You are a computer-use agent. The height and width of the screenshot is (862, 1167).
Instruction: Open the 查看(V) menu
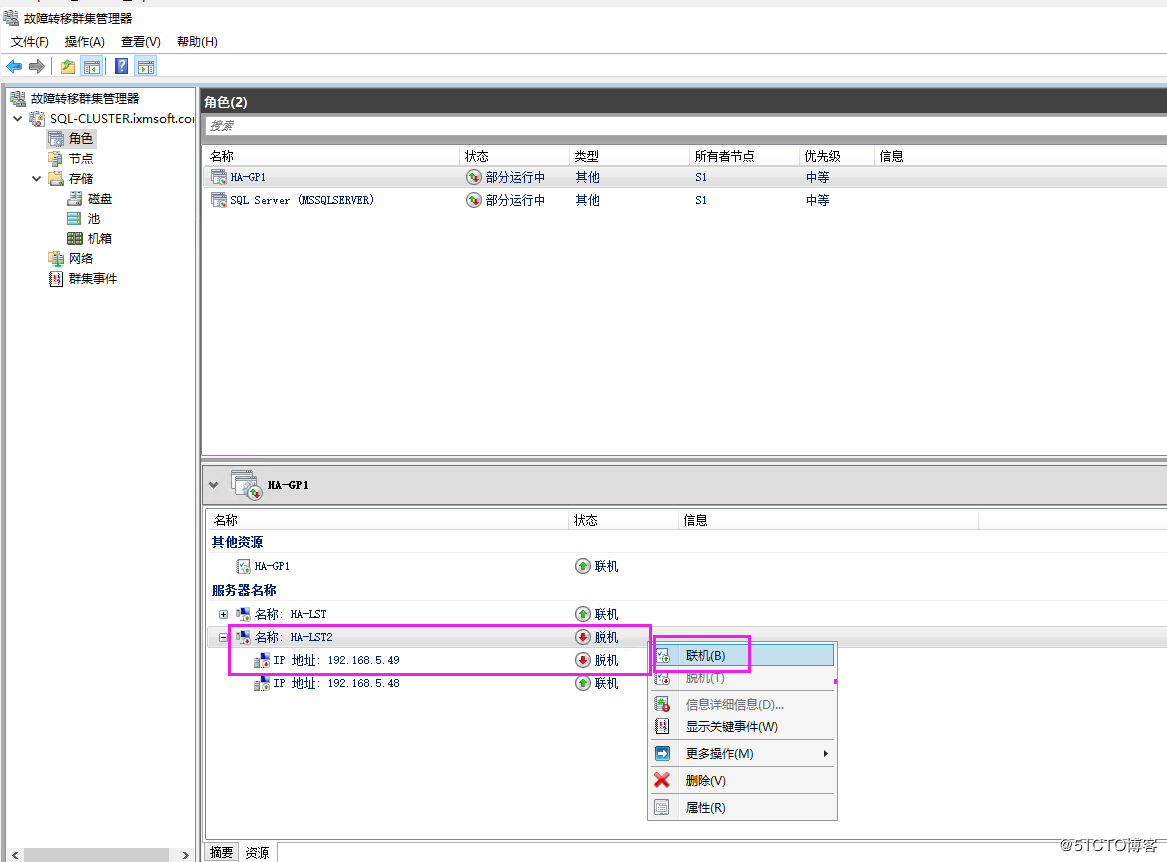(139, 41)
